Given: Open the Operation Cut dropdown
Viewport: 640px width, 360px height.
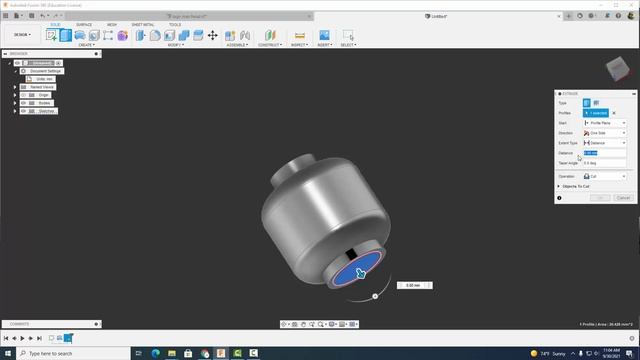Looking at the screenshot, I should [x=604, y=176].
